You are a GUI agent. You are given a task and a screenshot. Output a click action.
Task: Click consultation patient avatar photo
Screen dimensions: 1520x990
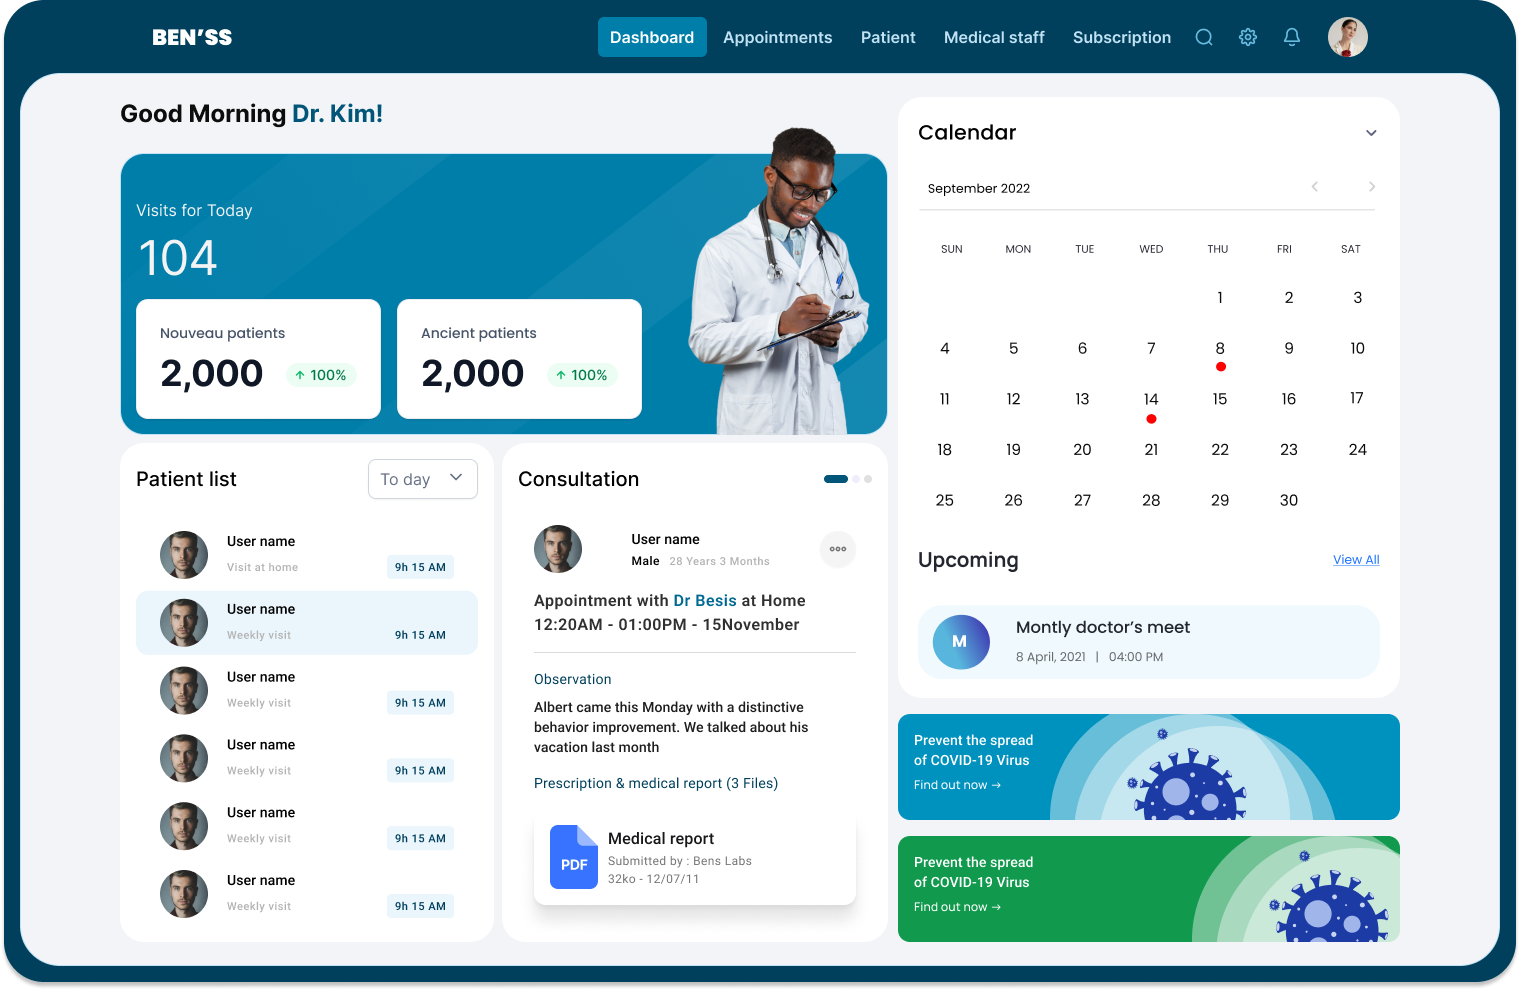[x=558, y=549]
